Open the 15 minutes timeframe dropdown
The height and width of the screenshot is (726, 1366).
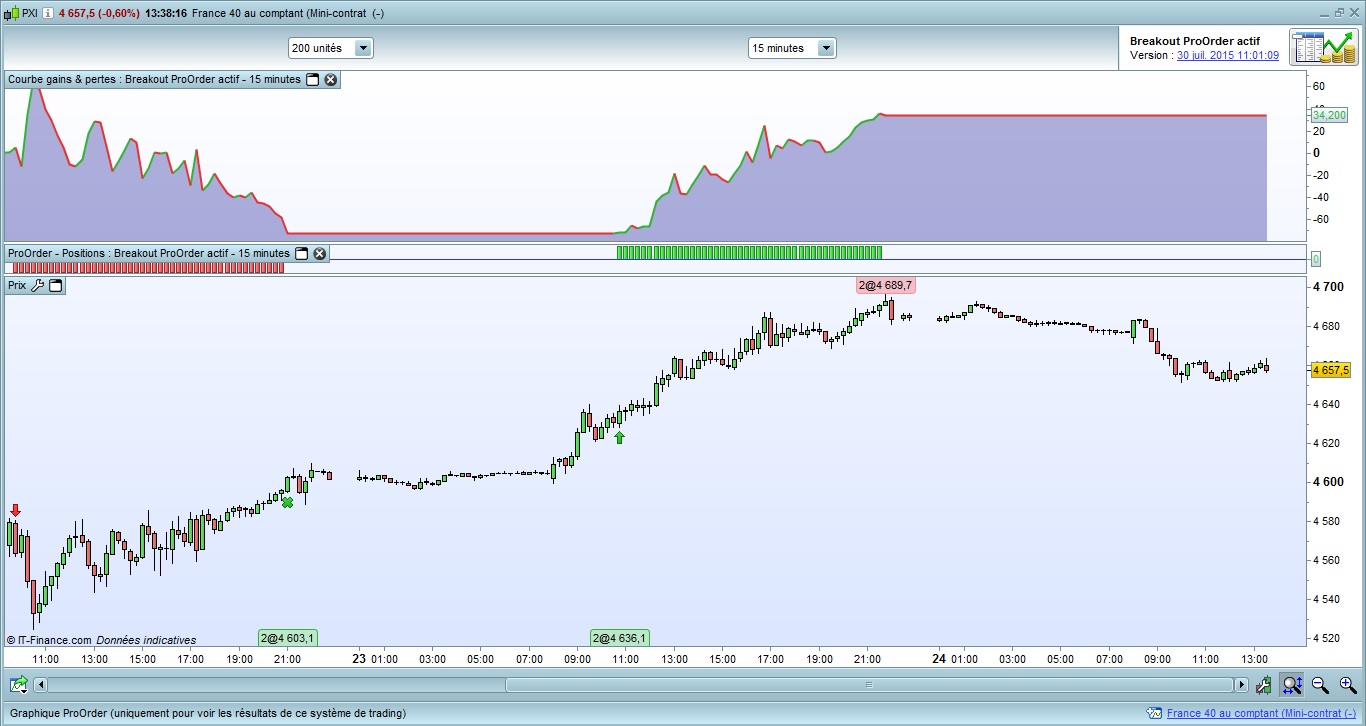click(792, 48)
